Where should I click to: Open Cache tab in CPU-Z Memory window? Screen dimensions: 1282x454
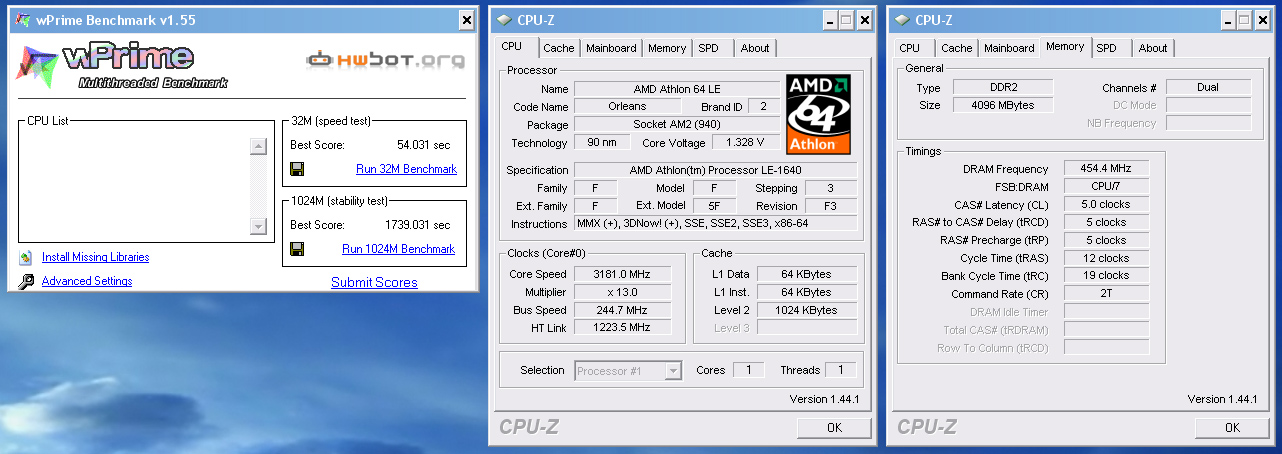pos(957,48)
